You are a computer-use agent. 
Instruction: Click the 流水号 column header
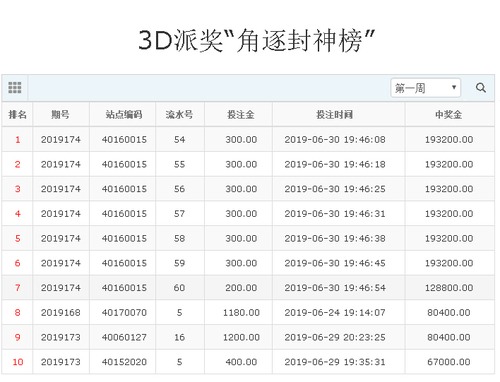tap(179, 115)
